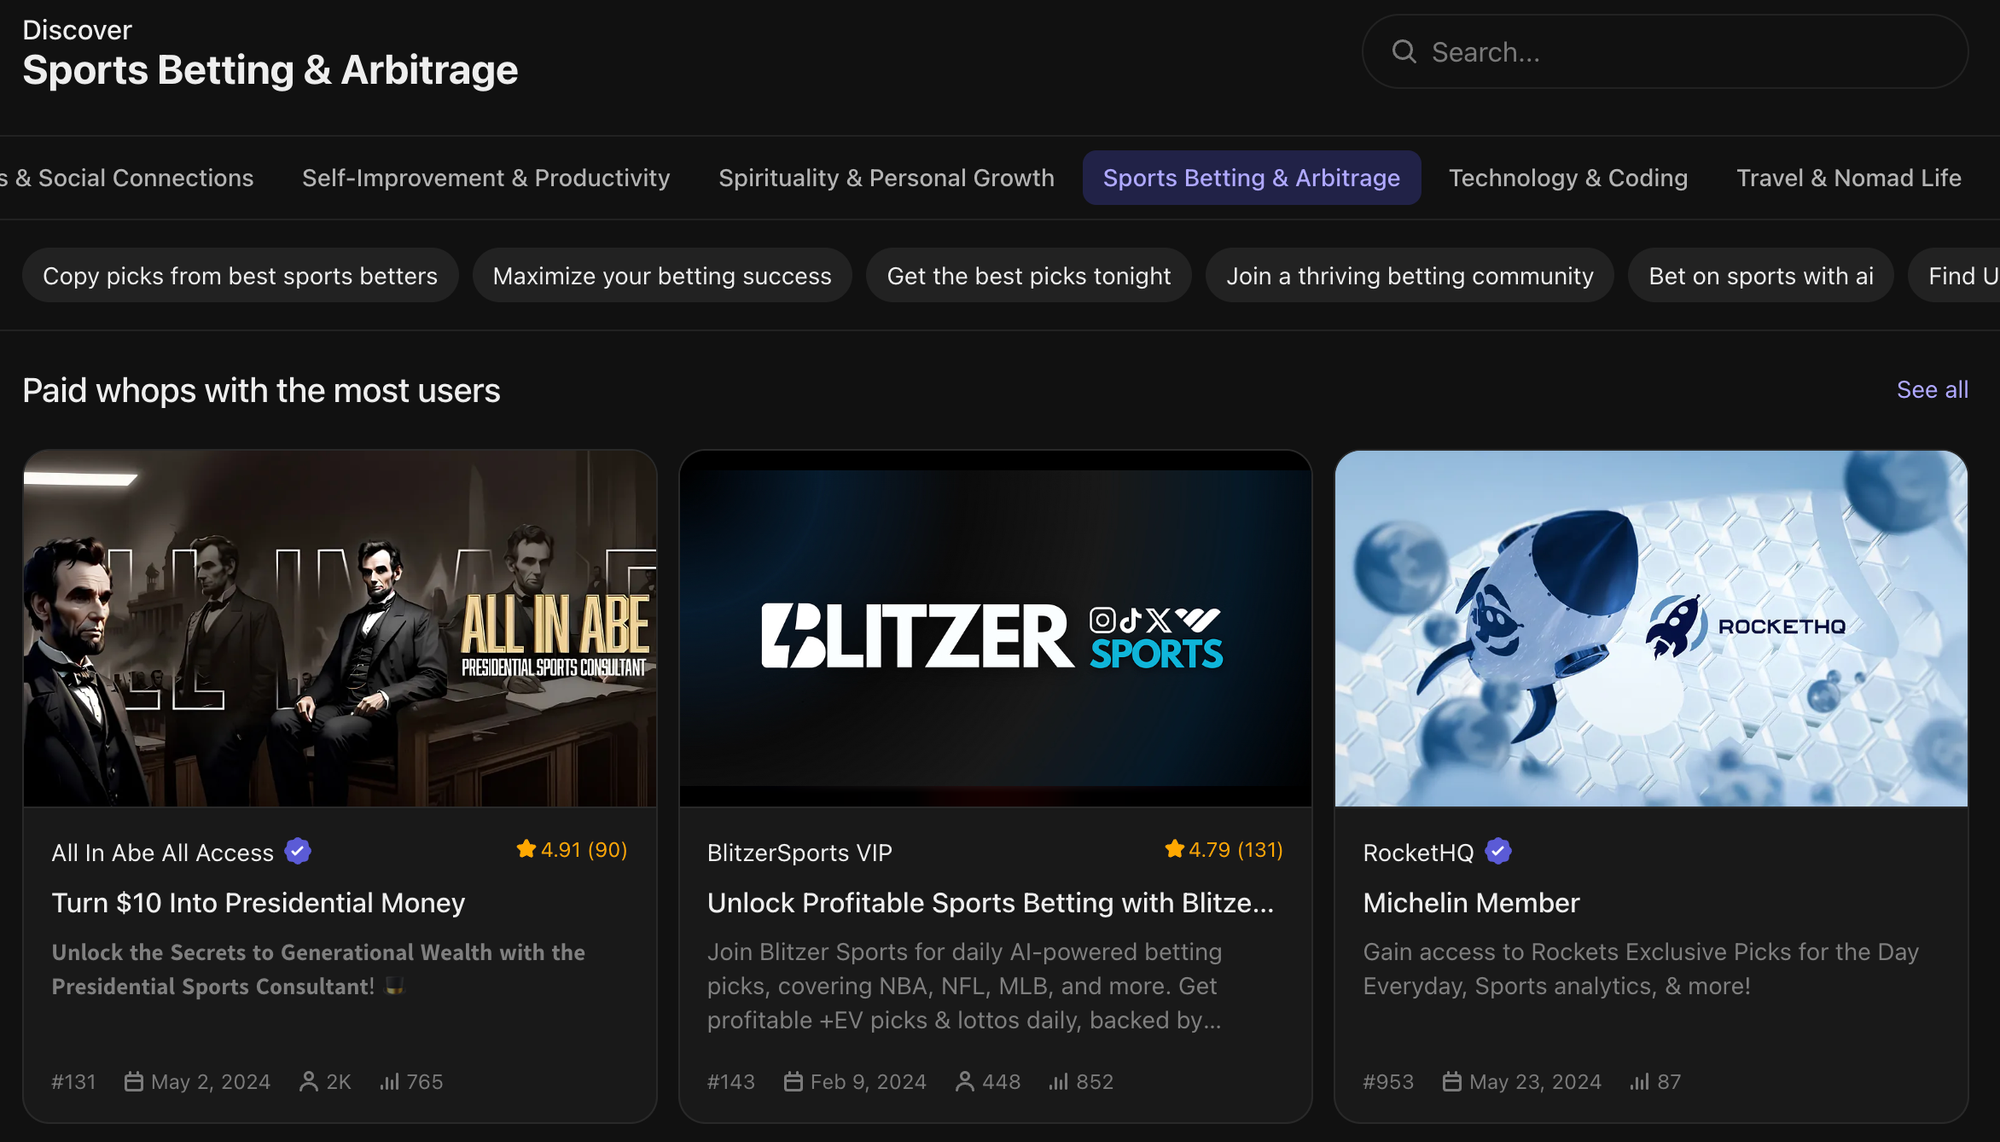2000x1142 pixels.
Task: Click the star rating icon on BlitzerSports VIP
Action: tap(1173, 849)
